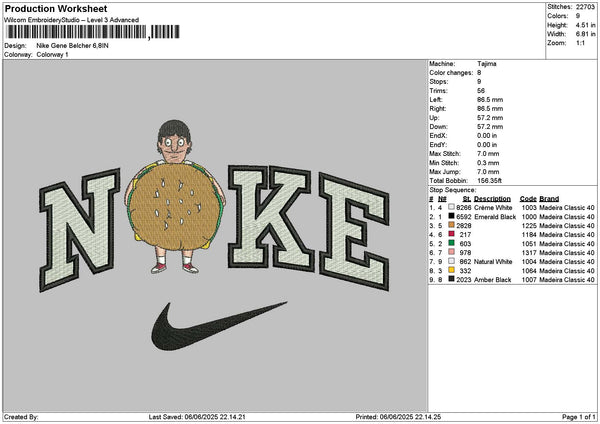Click the barcode under the worksheet title

click(x=93, y=32)
